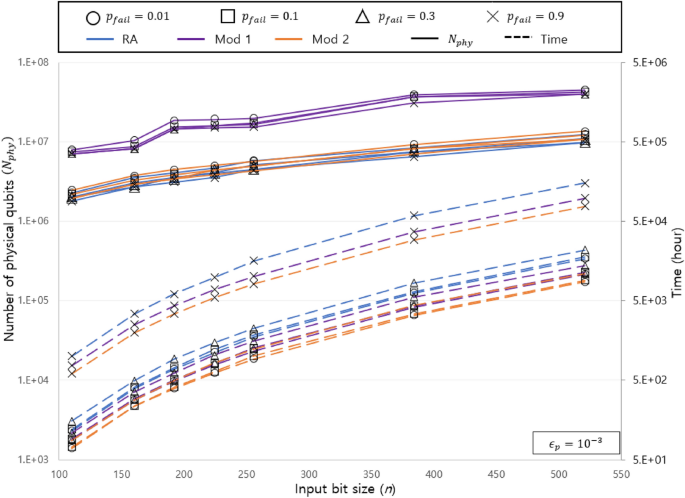Screen dimensions: 685x498
Task: Click the triangle marker for p_fail = 0.3
Action: pyautogui.click(x=363, y=17)
